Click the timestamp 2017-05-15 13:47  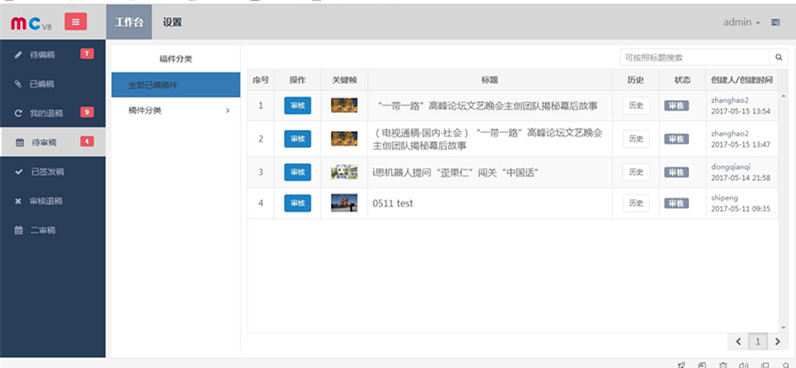click(x=741, y=145)
